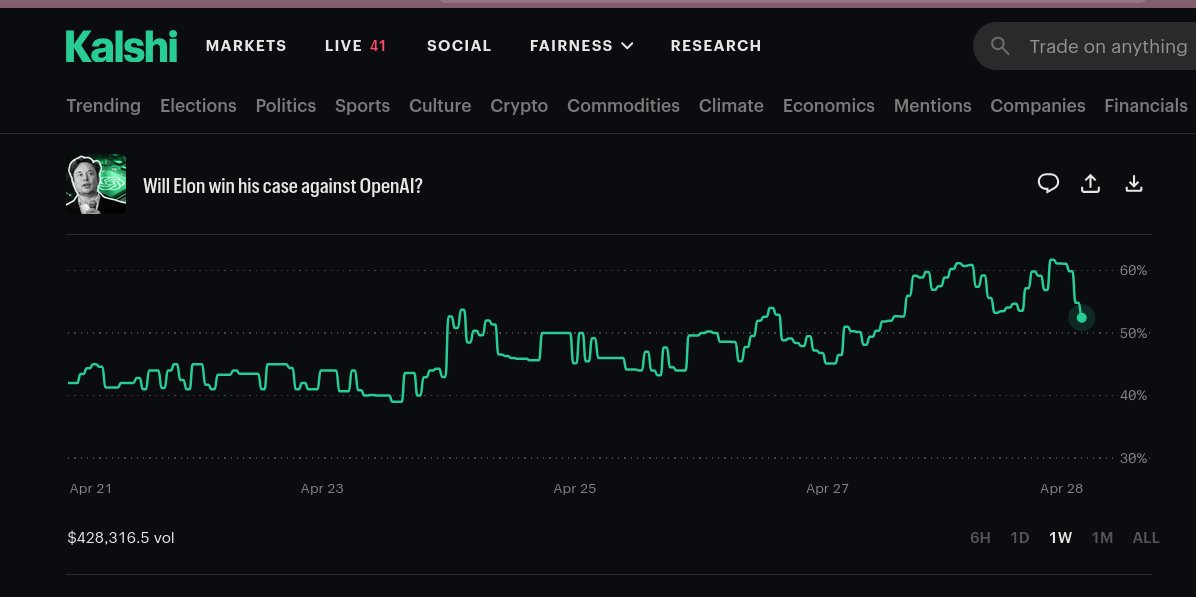Select the Trending category tab
1196x597 pixels.
pyautogui.click(x=104, y=106)
